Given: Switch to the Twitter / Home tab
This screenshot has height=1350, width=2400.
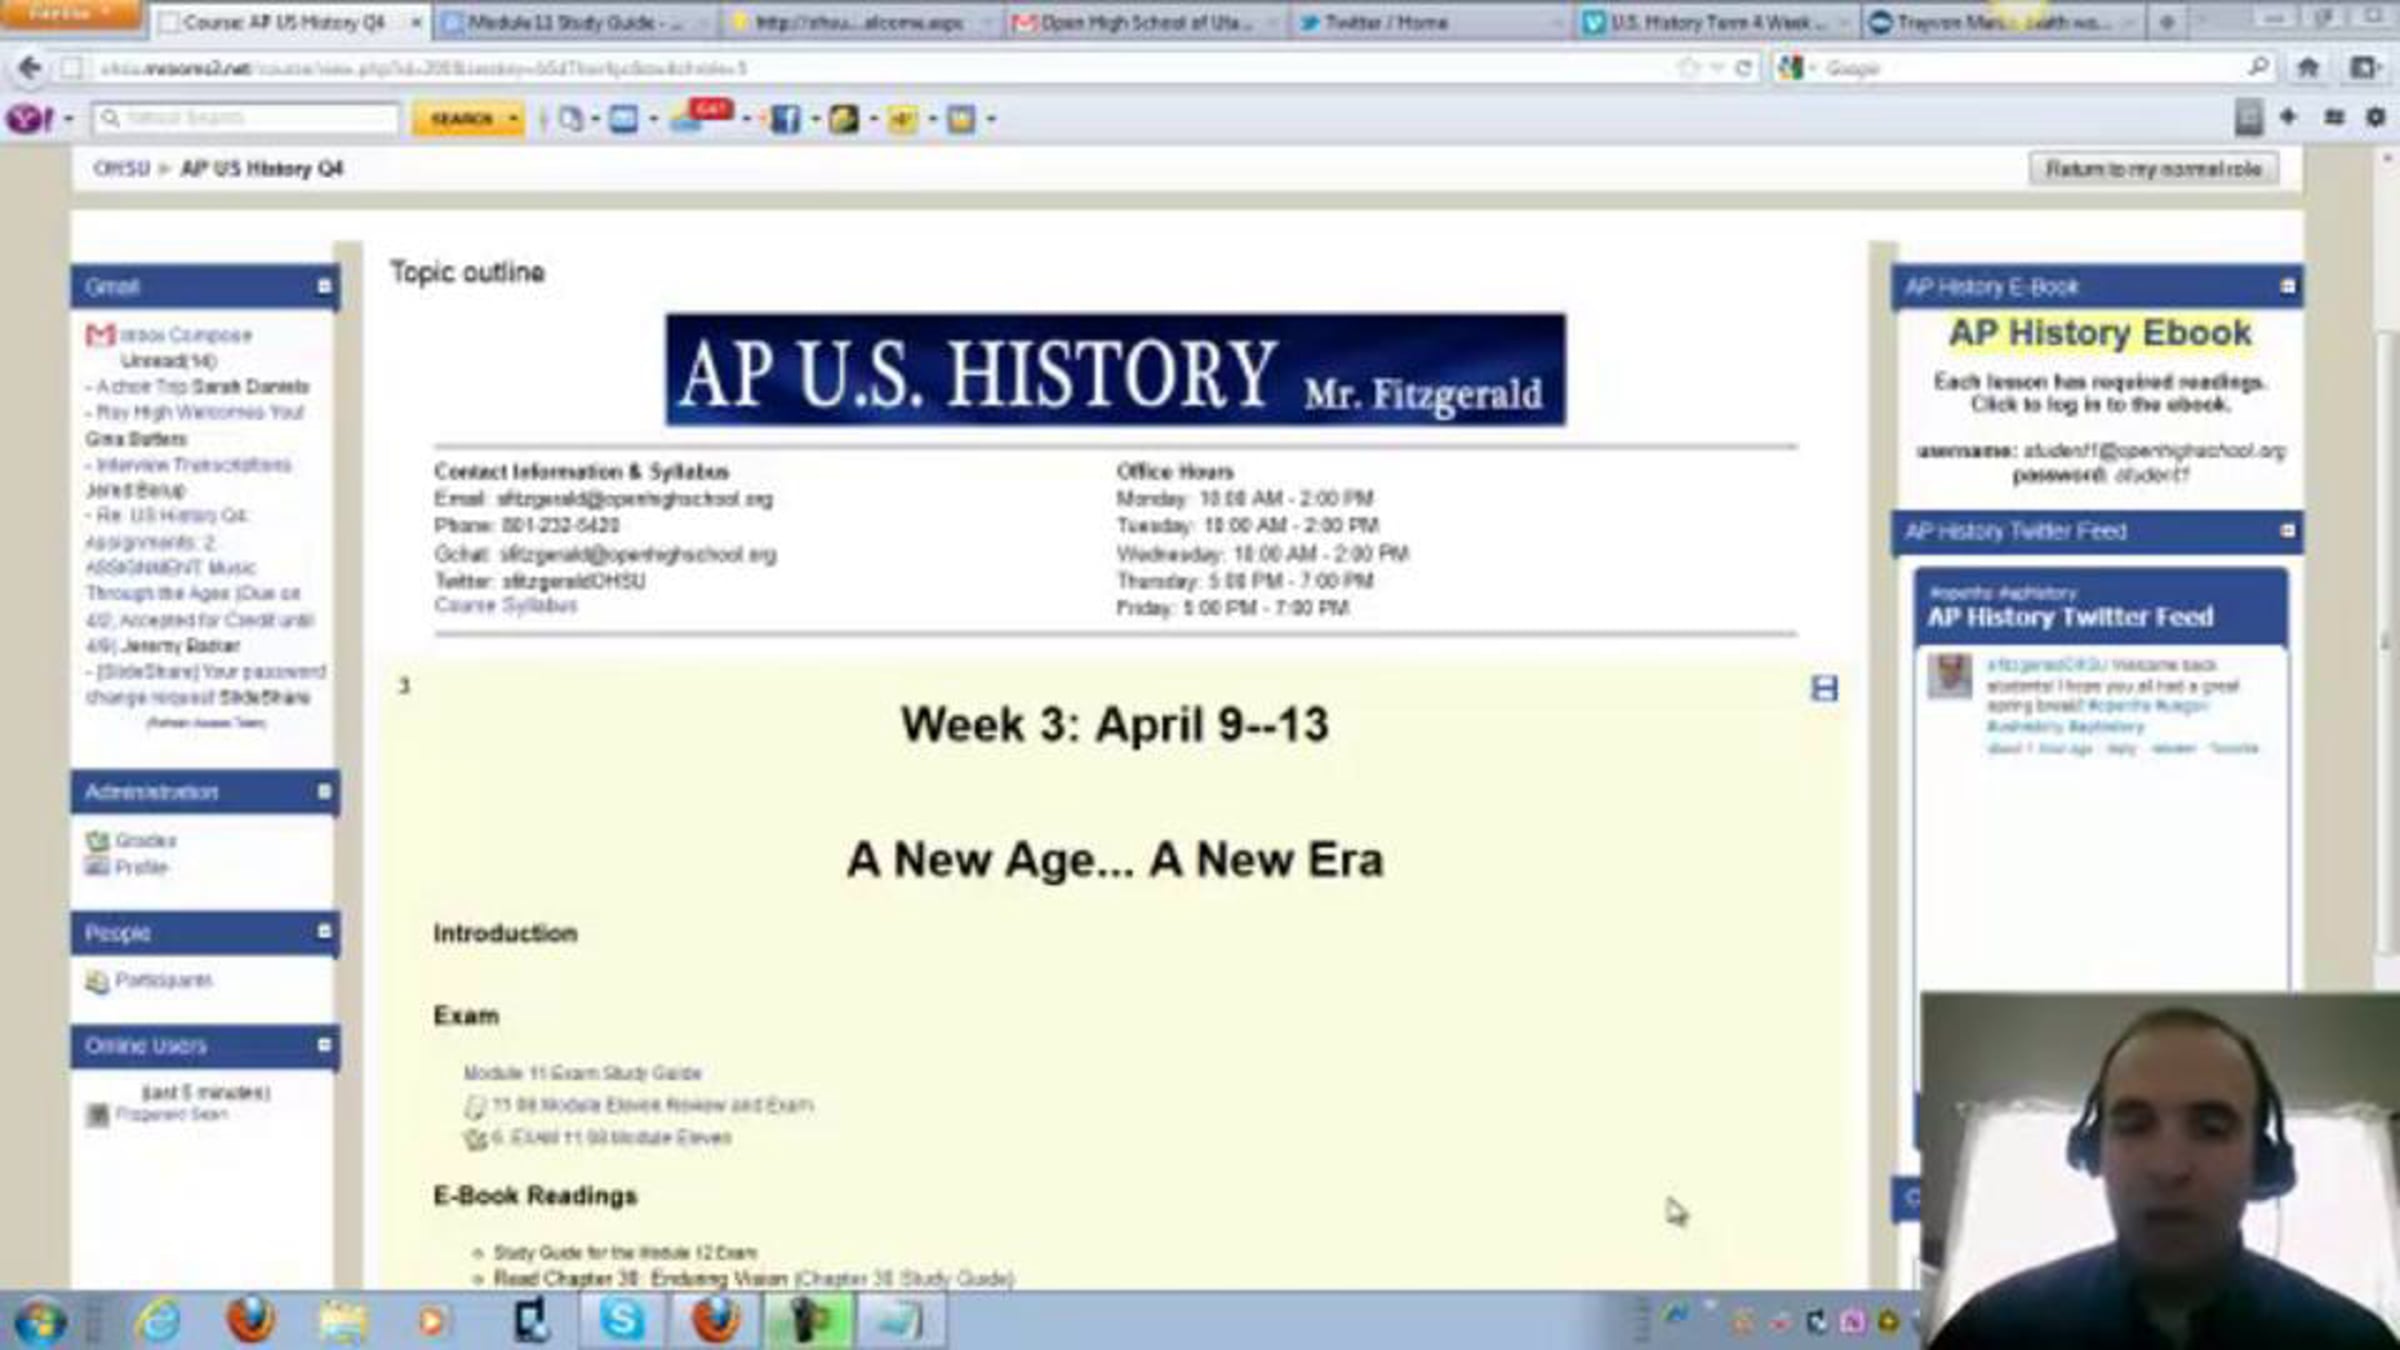Looking at the screenshot, I should (1385, 22).
